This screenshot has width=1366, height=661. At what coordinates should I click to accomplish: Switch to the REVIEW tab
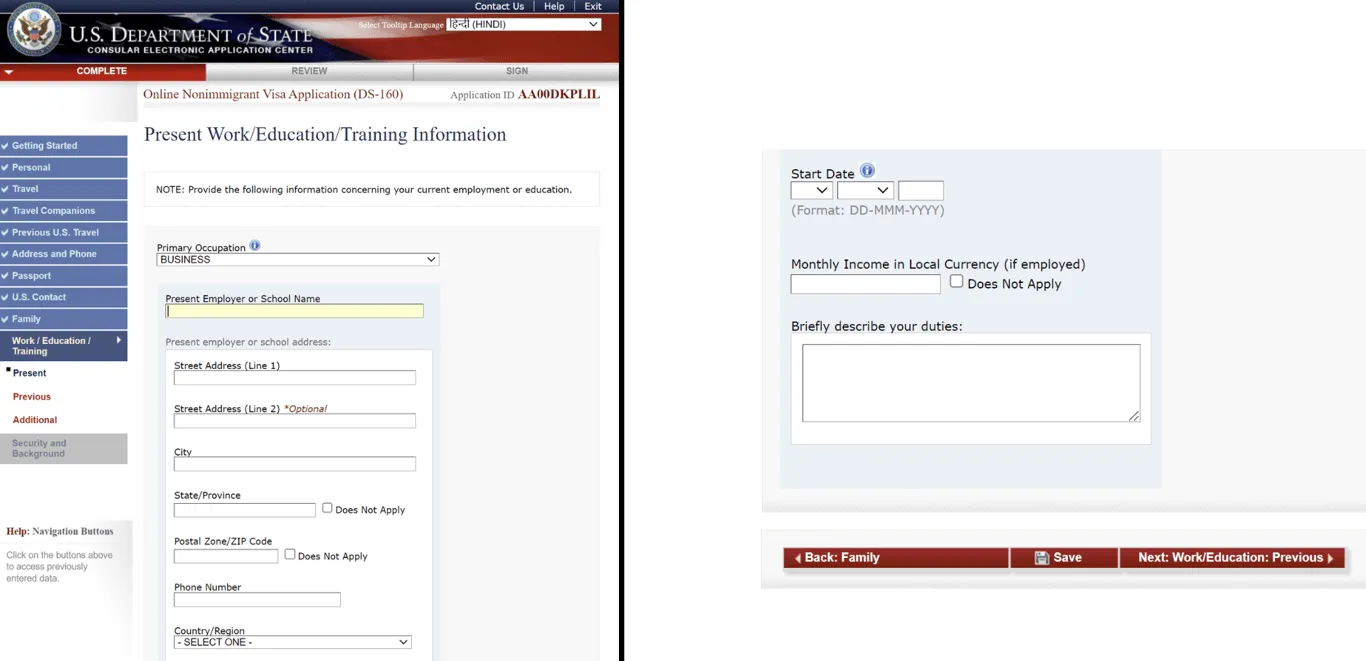click(x=309, y=71)
